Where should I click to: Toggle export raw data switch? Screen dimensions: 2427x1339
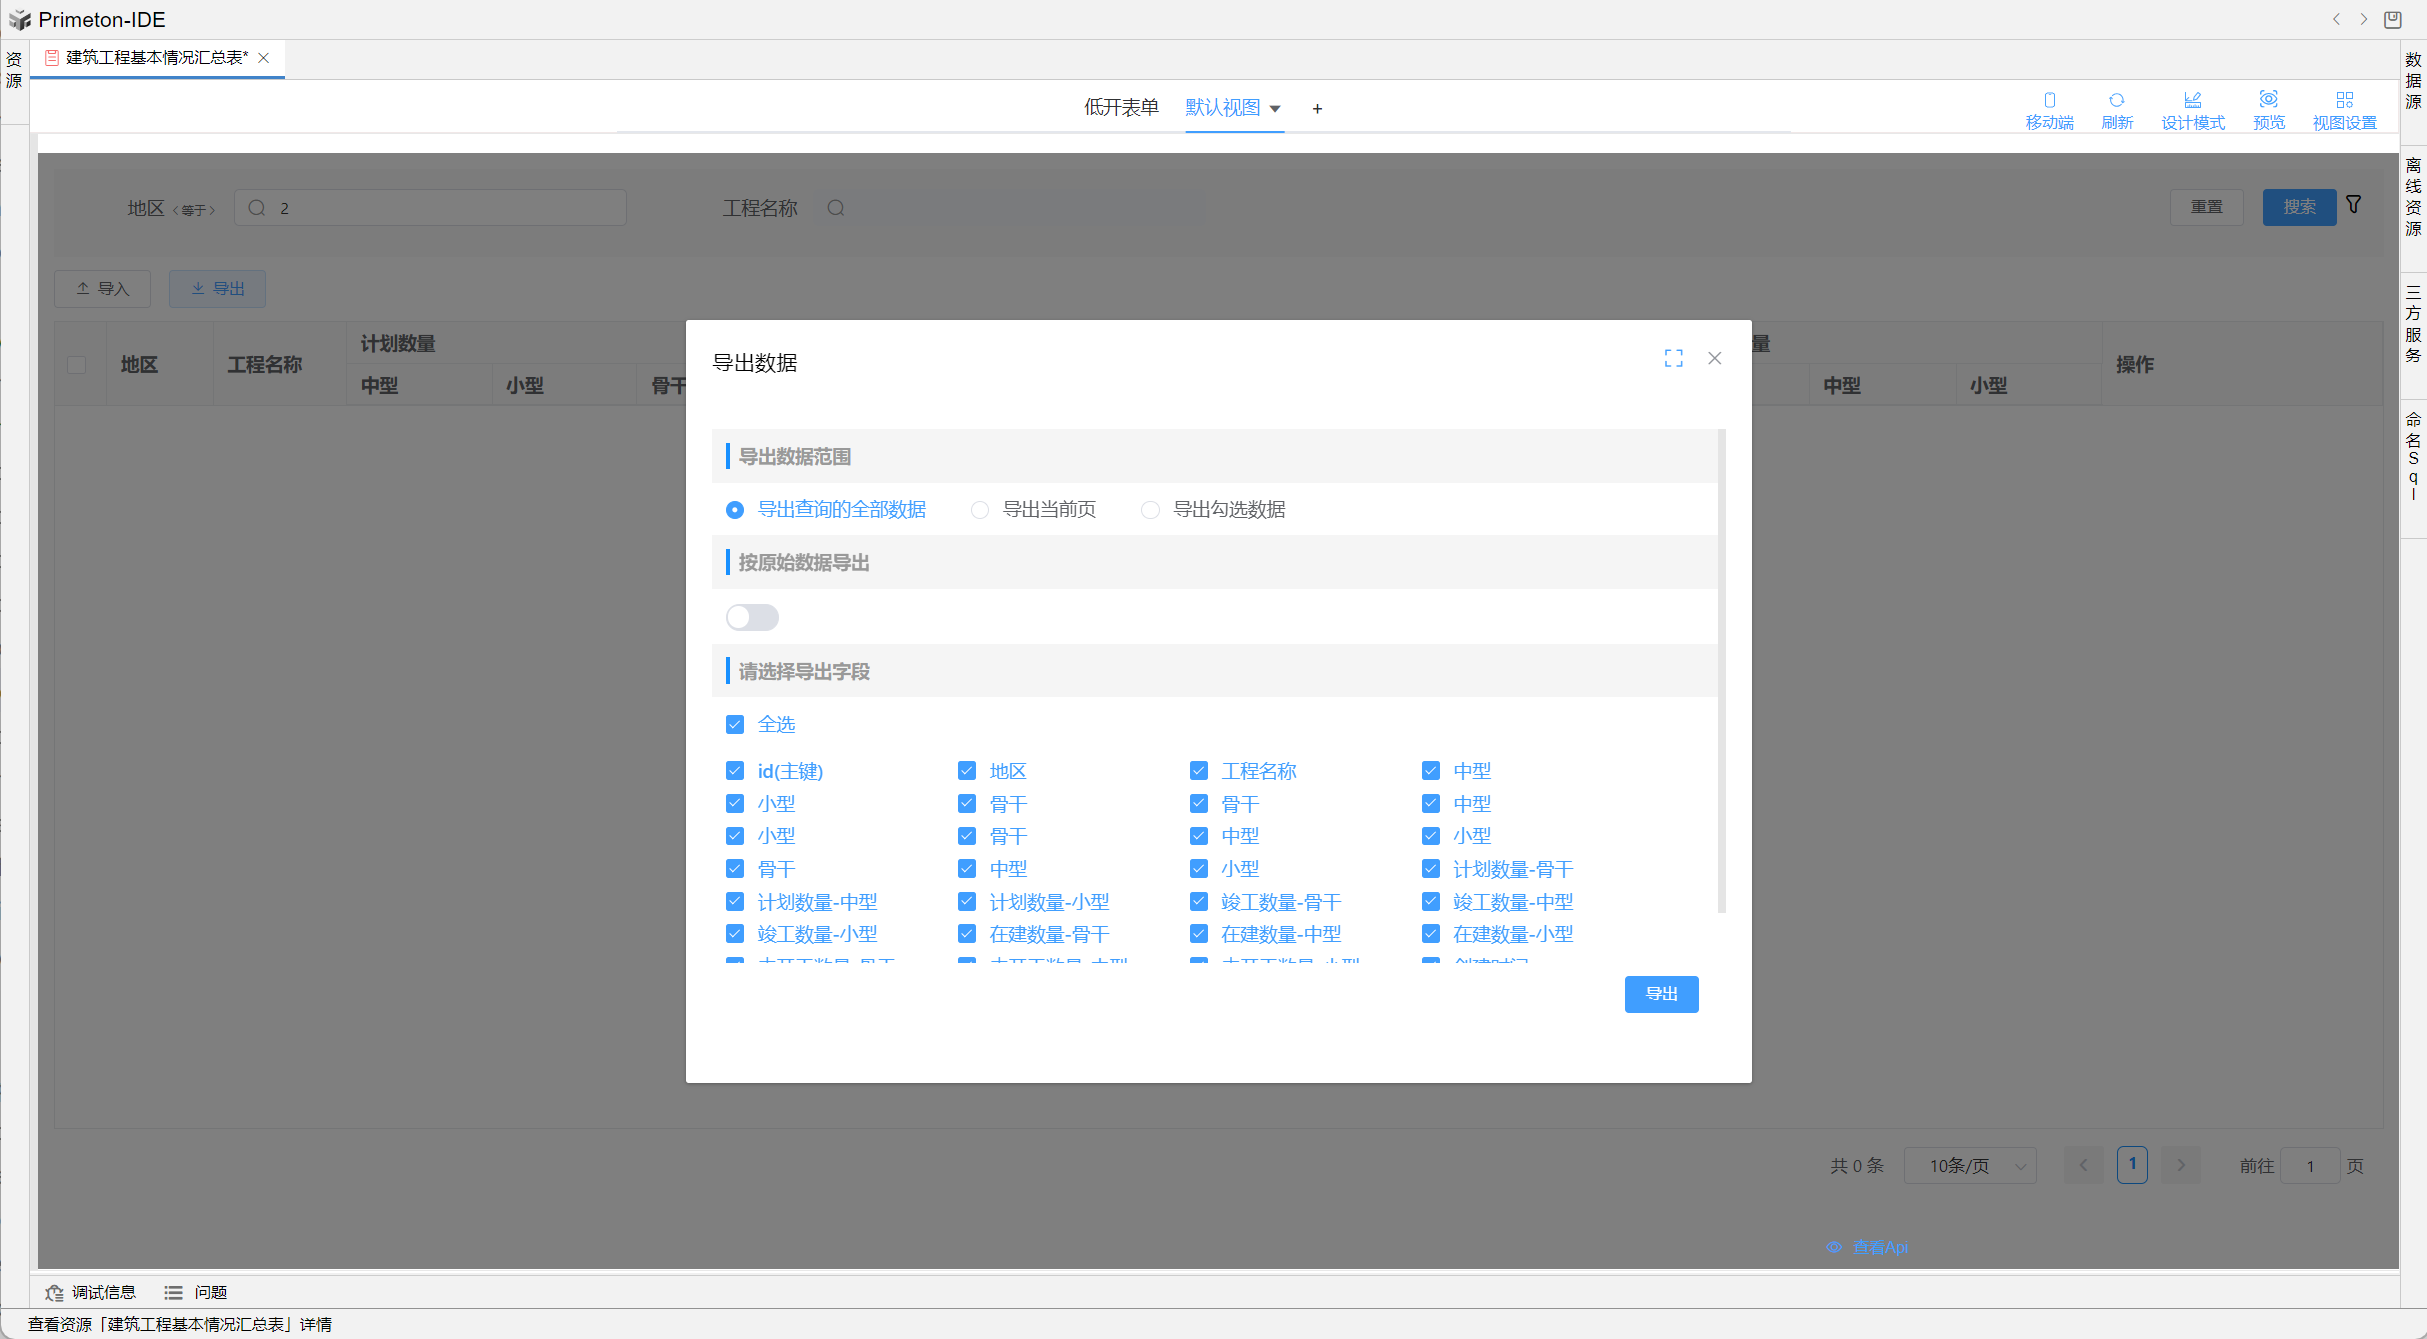coord(752,617)
